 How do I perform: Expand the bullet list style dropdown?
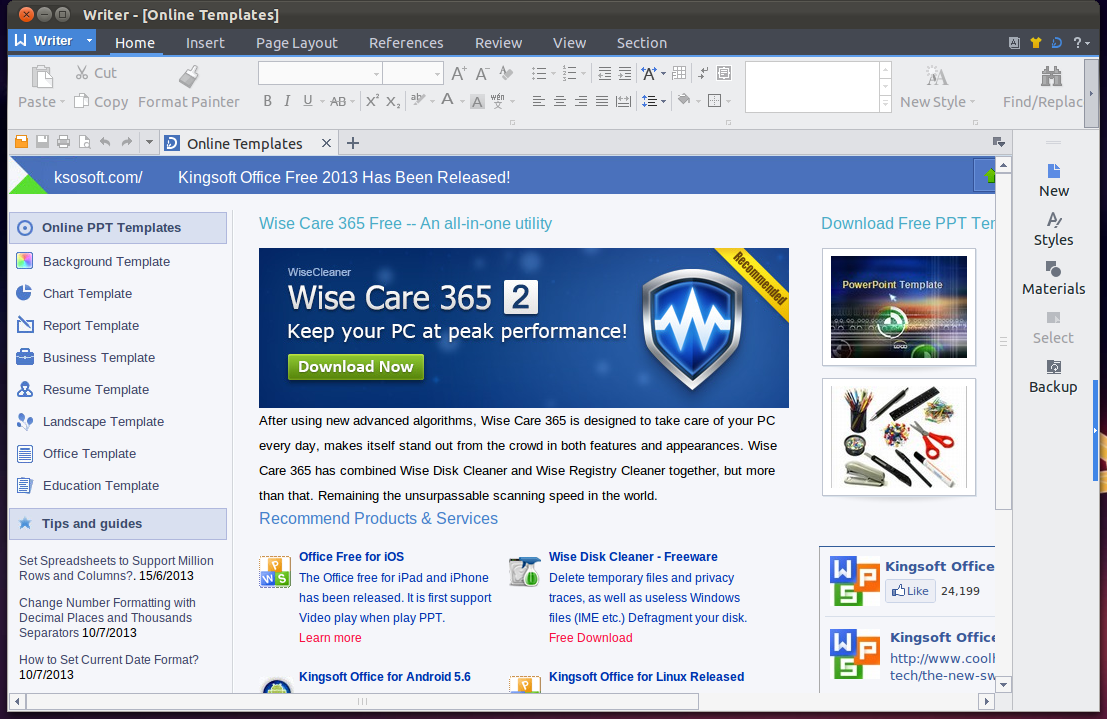point(553,73)
